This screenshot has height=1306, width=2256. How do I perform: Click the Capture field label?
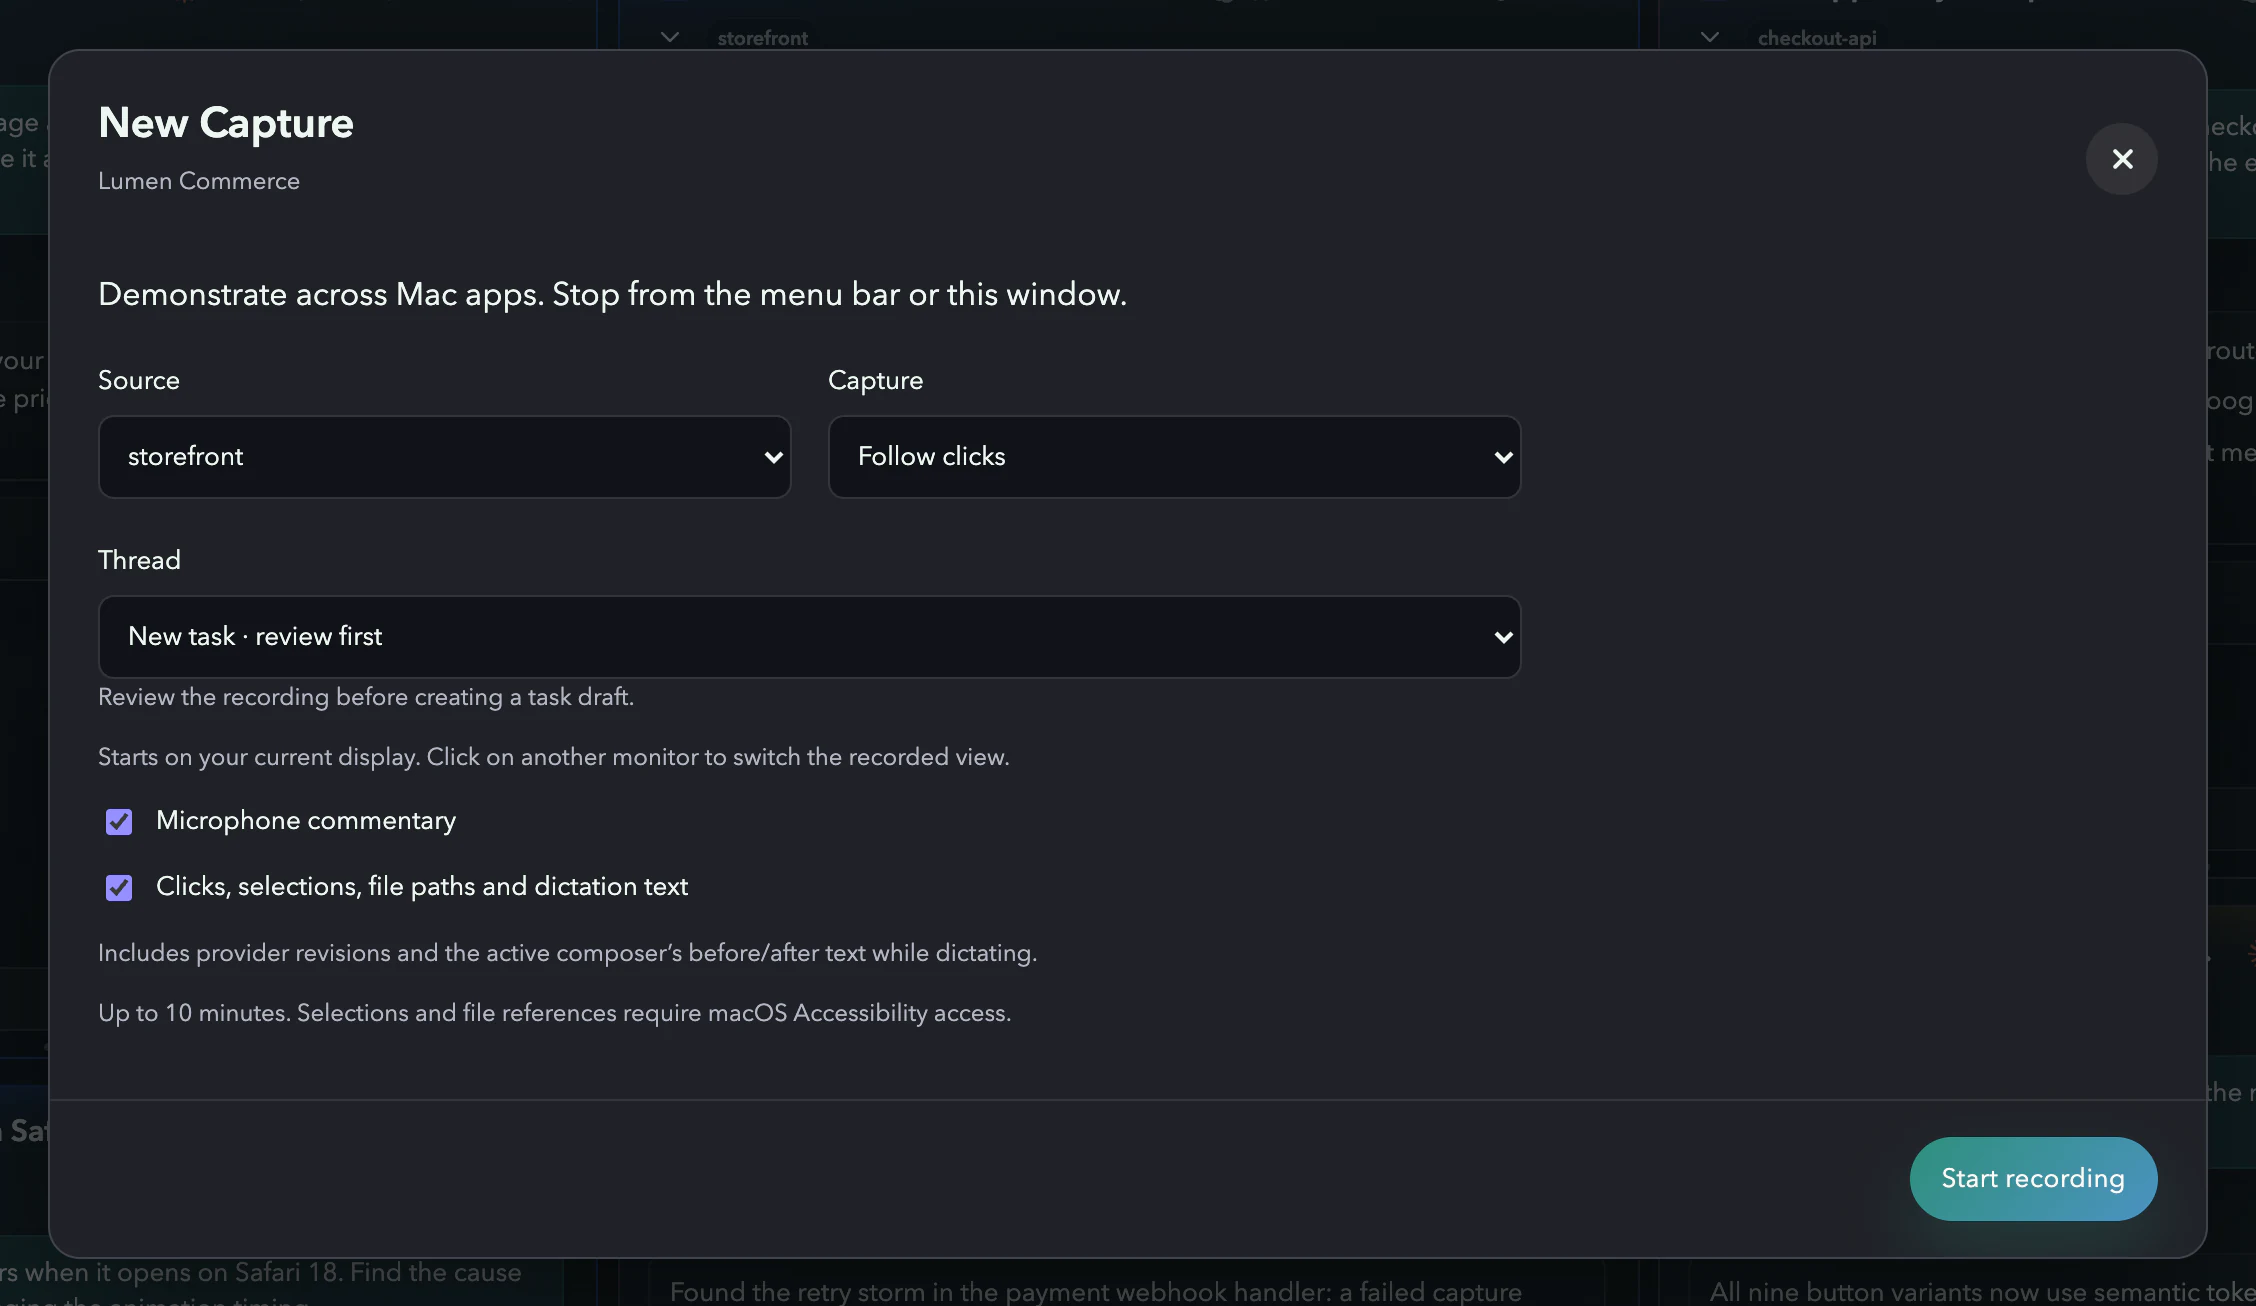[x=875, y=381]
